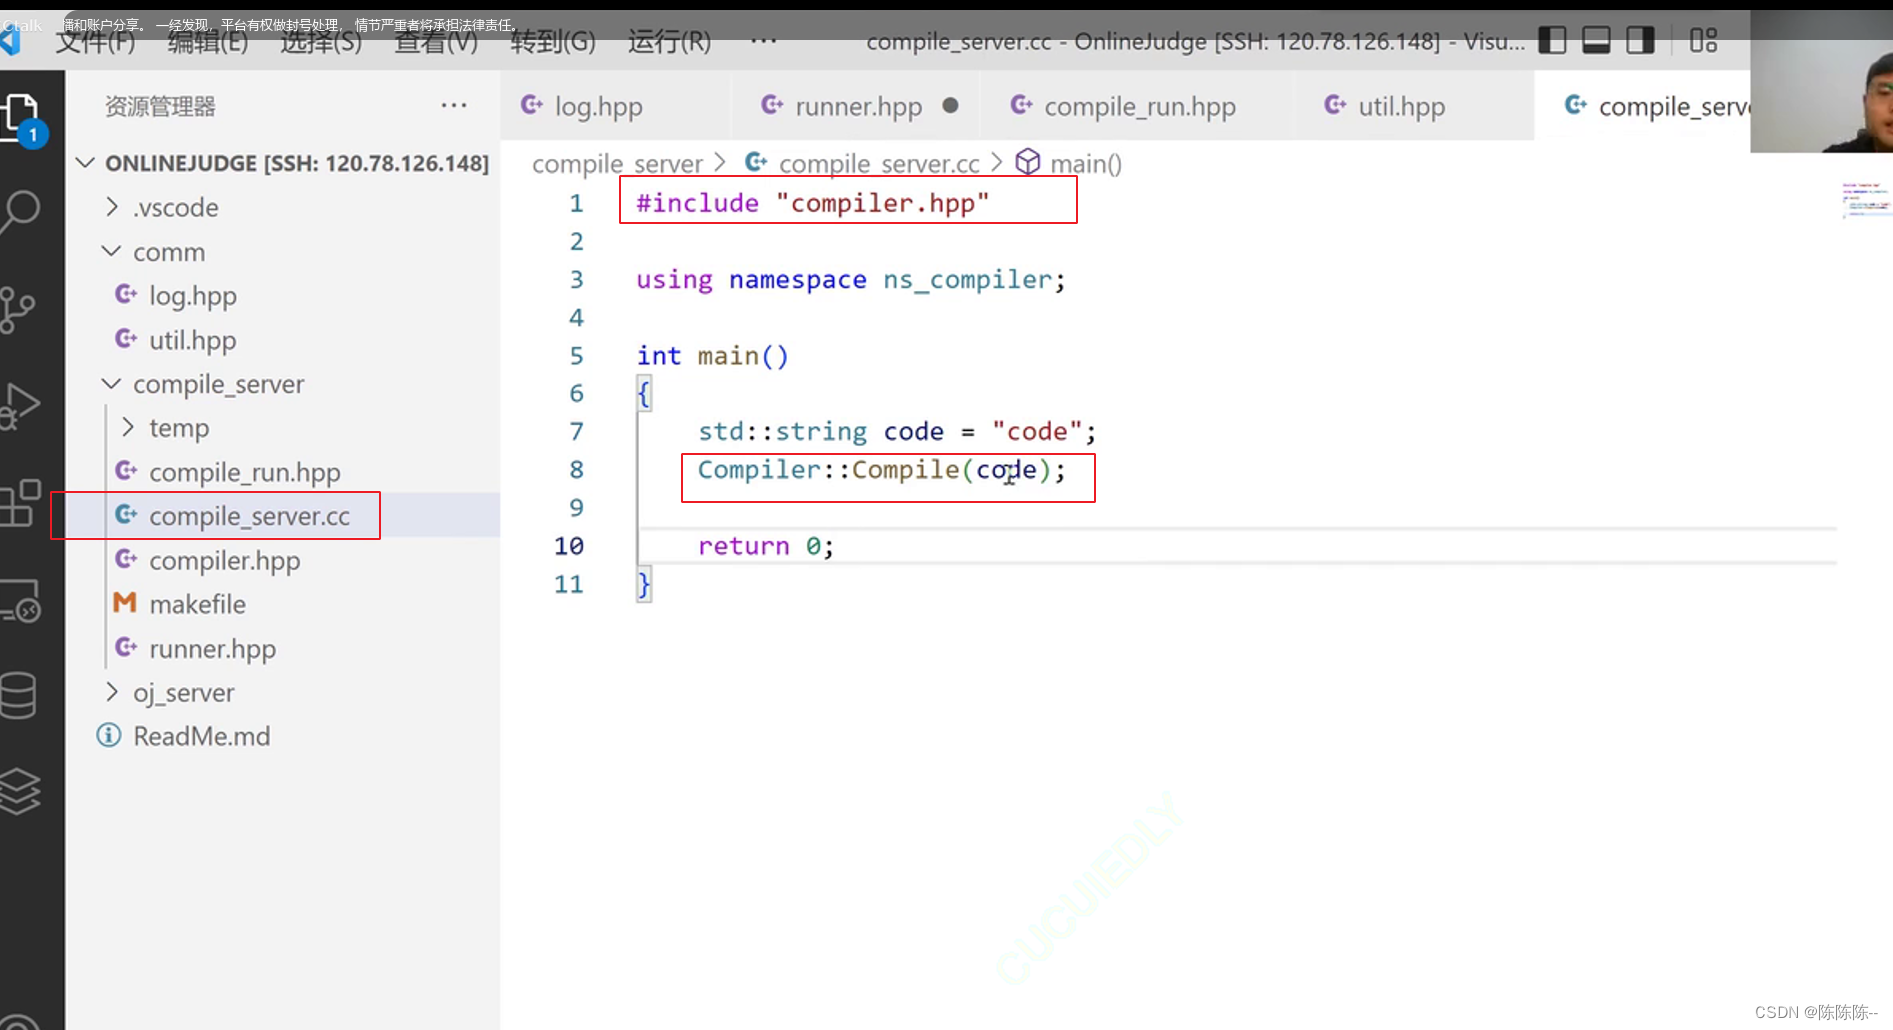Open the overflow menu ellipsis in menu bar
Viewport: 1893px width, 1030px height.
(x=764, y=41)
